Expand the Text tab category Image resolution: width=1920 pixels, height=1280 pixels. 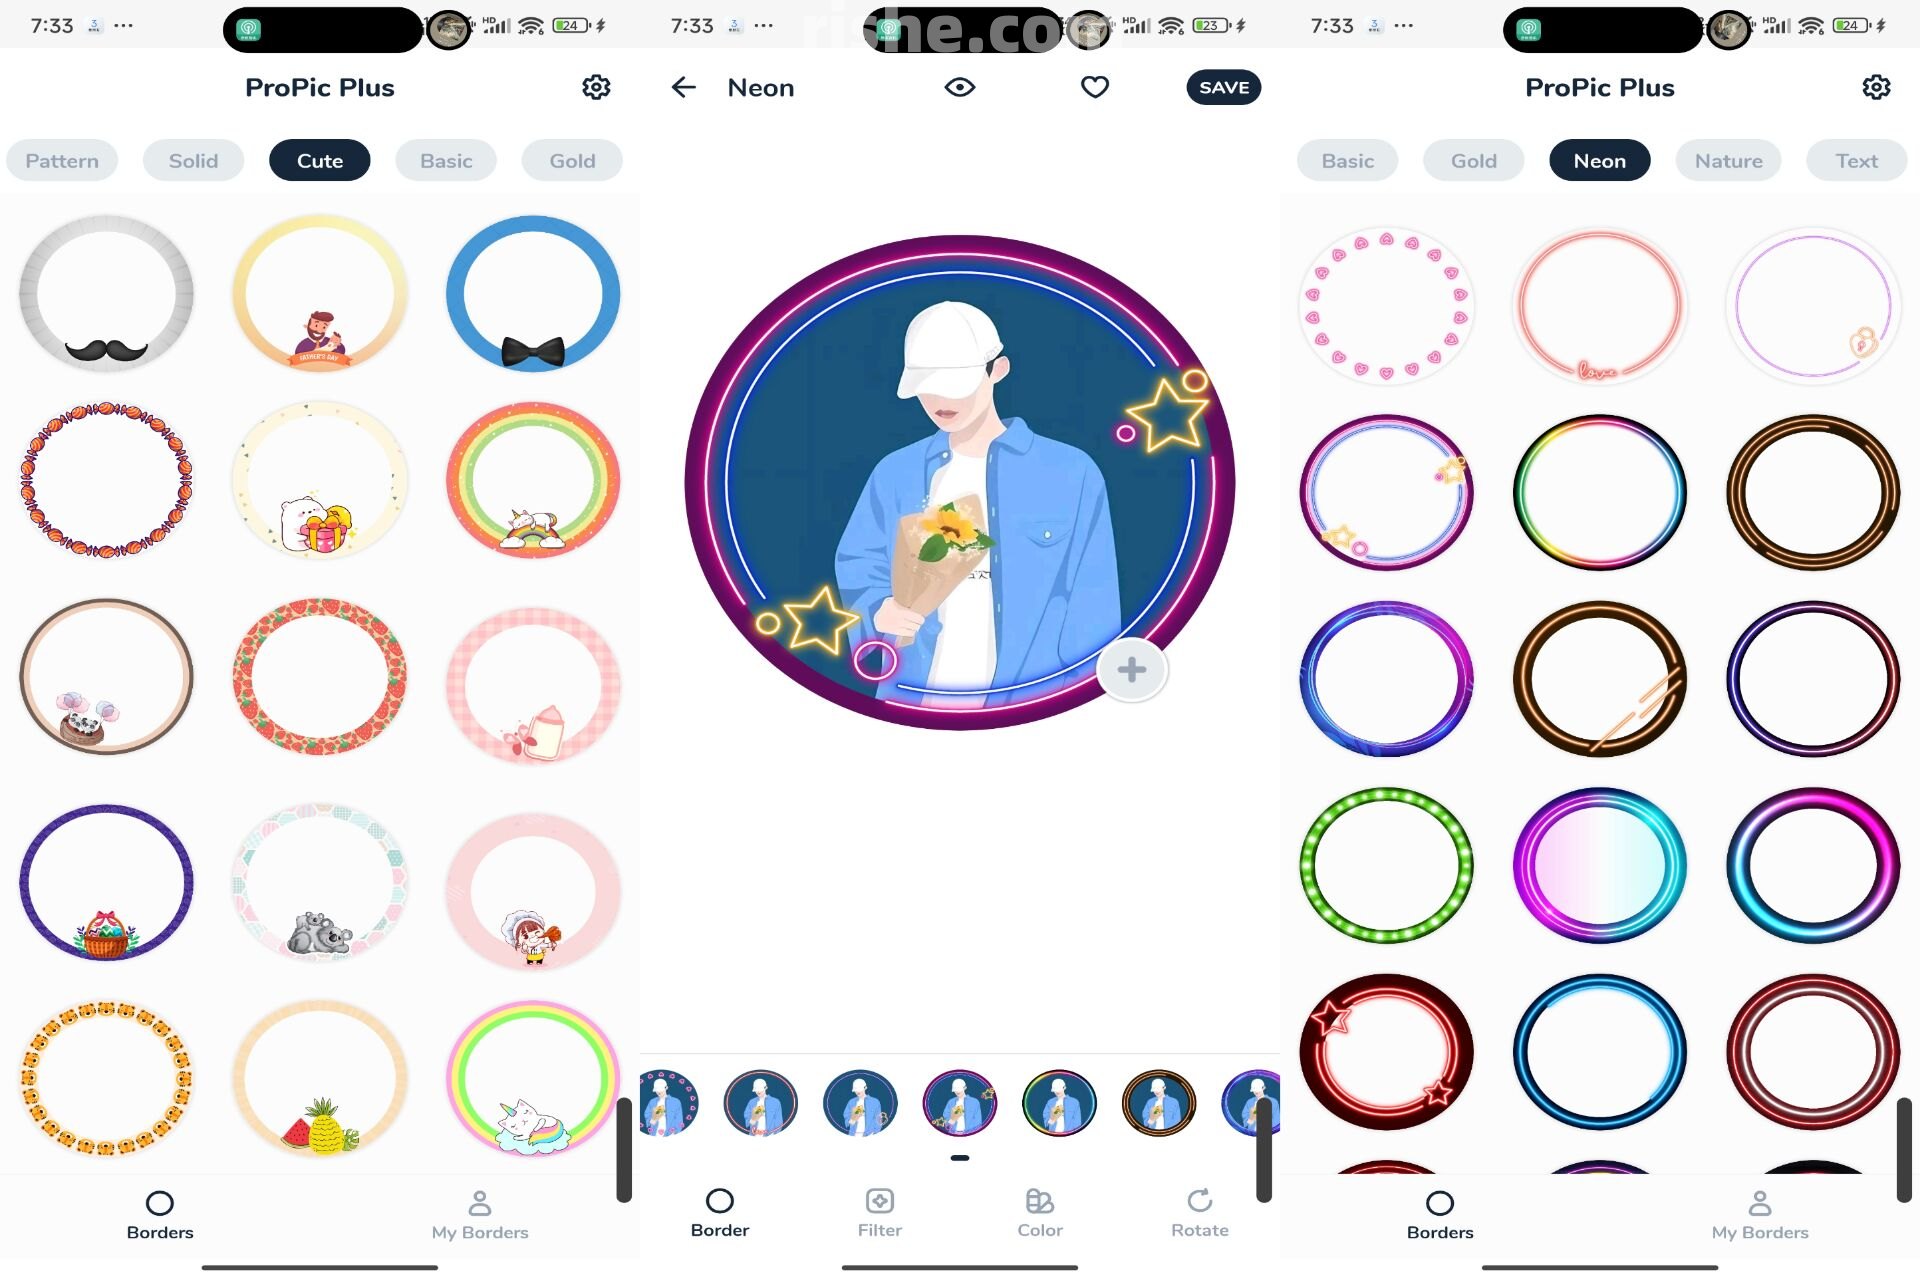pyautogui.click(x=1856, y=160)
